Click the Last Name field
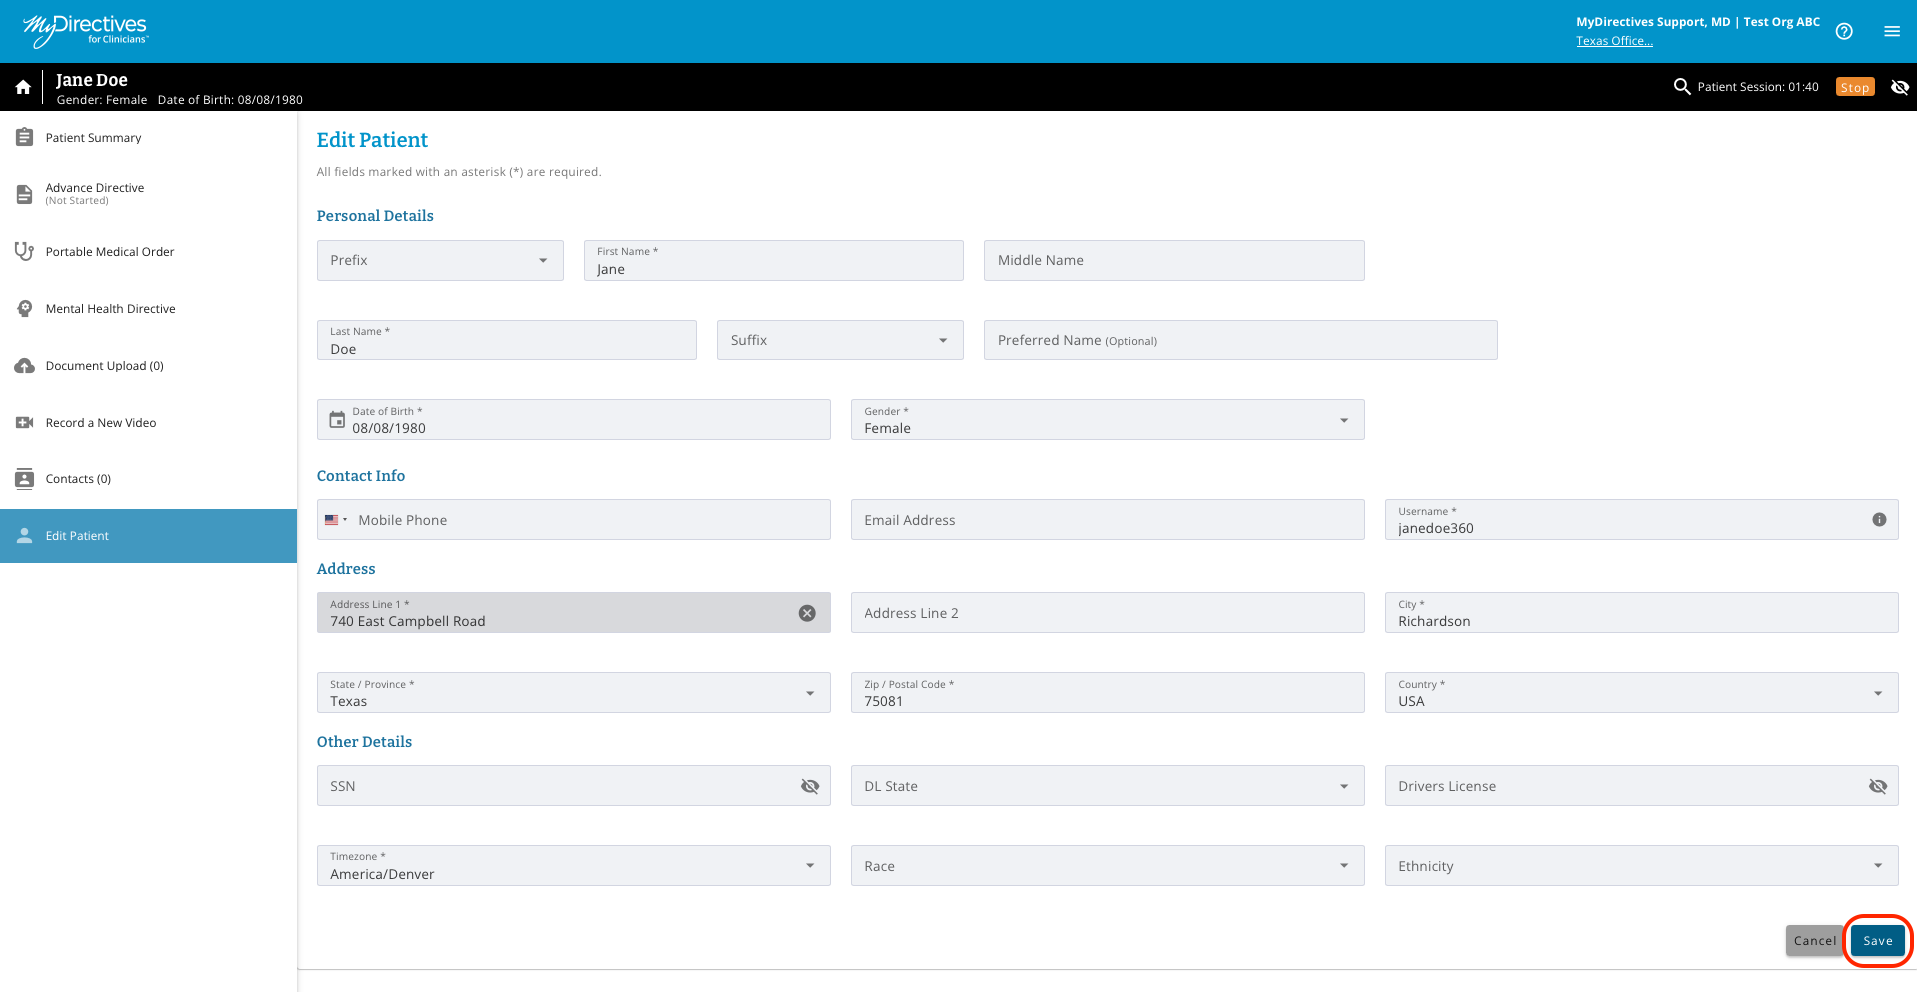The width and height of the screenshot is (1917, 992). [507, 340]
